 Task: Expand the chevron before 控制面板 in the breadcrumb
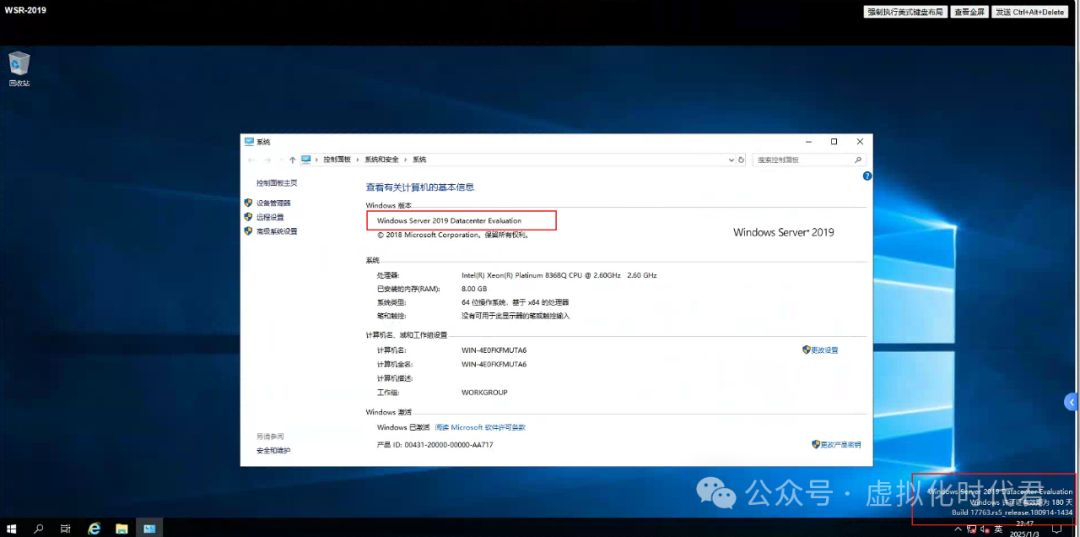(317, 160)
